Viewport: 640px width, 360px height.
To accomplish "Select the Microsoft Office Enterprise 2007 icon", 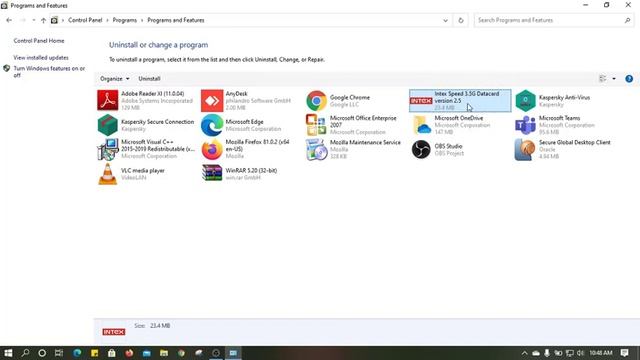I will pos(316,125).
